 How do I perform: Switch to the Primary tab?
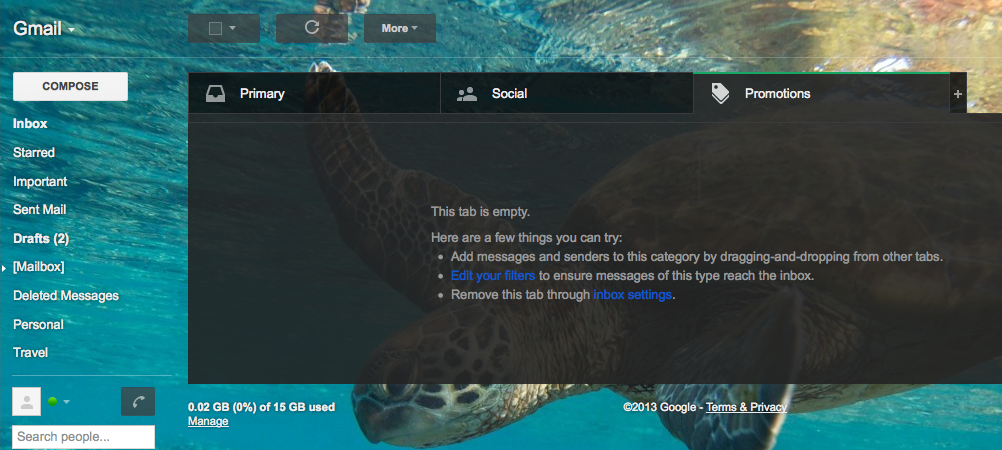pos(314,93)
